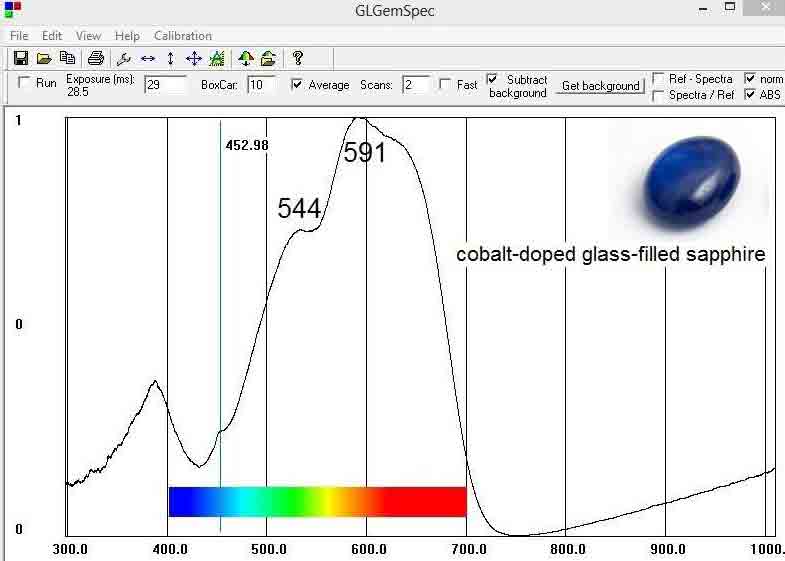Click the Copy icon in toolbar
Screen dimensions: 785x561
67,58
